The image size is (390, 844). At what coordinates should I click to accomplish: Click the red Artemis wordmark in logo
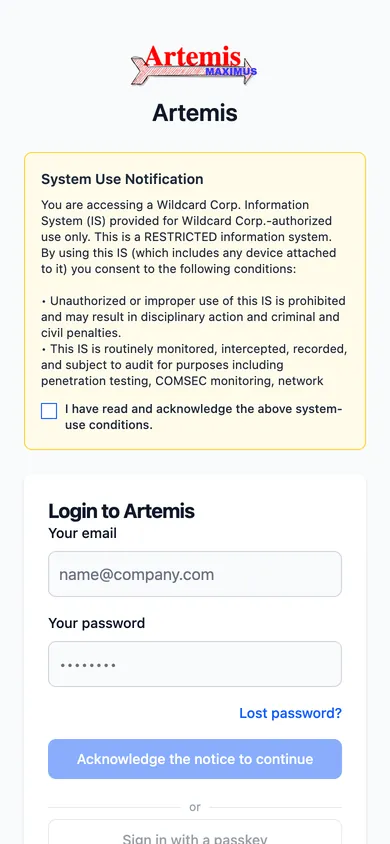click(193, 56)
